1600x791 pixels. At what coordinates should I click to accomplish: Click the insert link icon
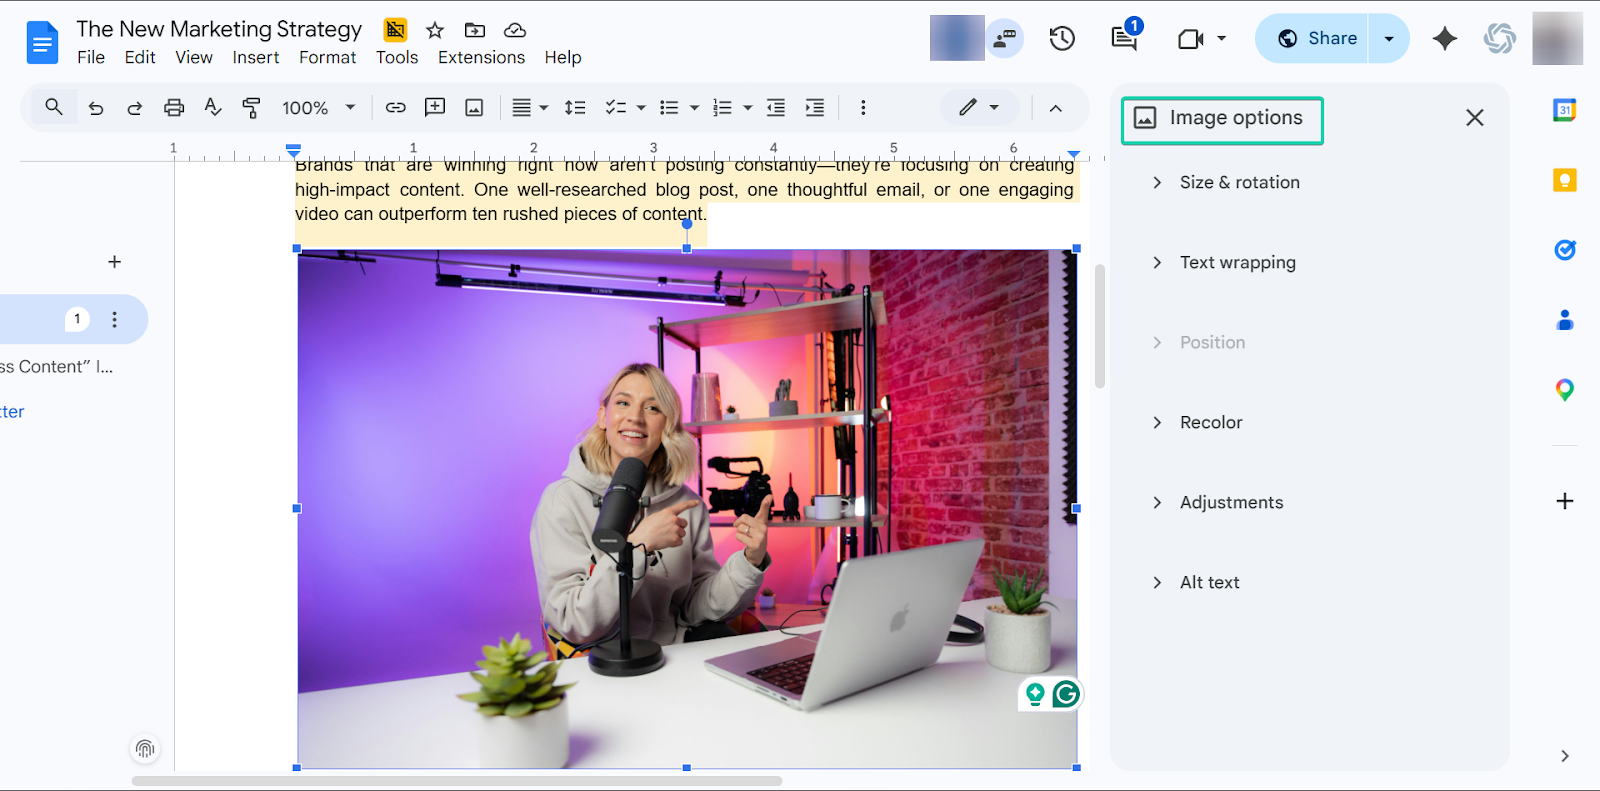pos(396,107)
